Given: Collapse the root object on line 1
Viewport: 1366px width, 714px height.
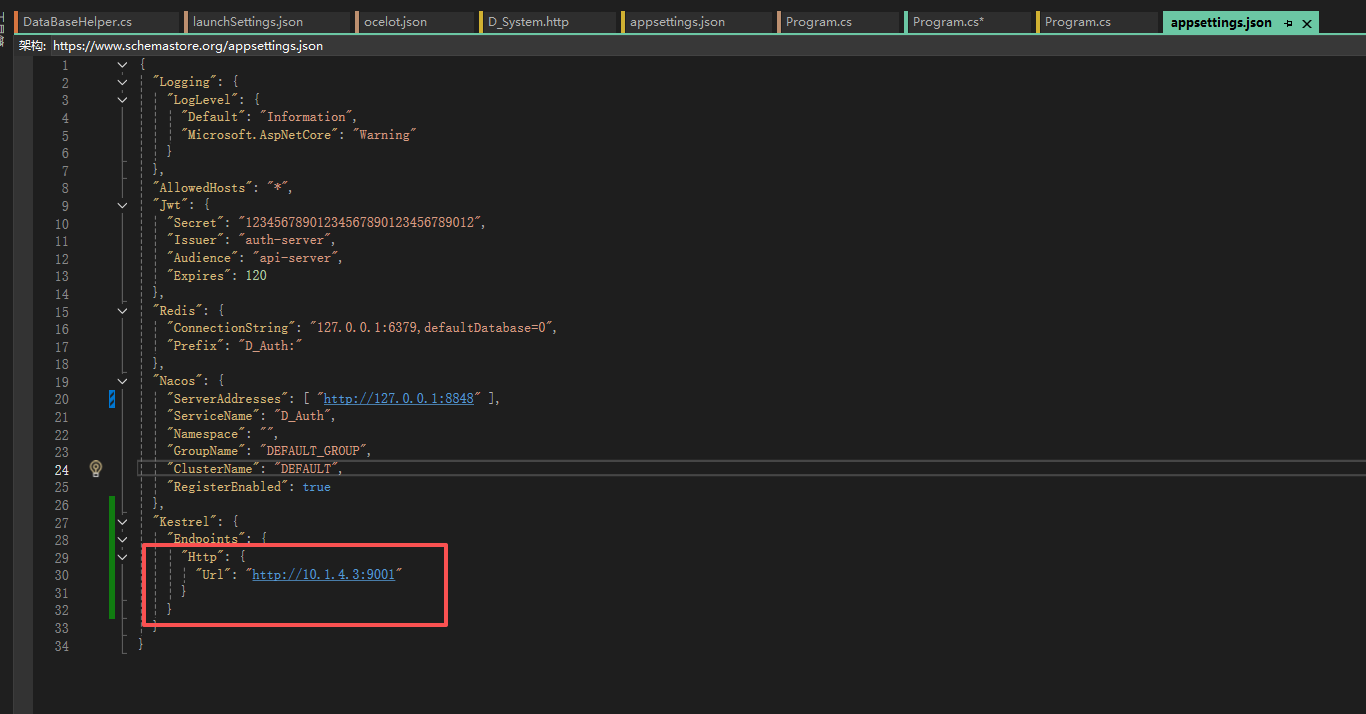Looking at the screenshot, I should (x=122, y=65).
